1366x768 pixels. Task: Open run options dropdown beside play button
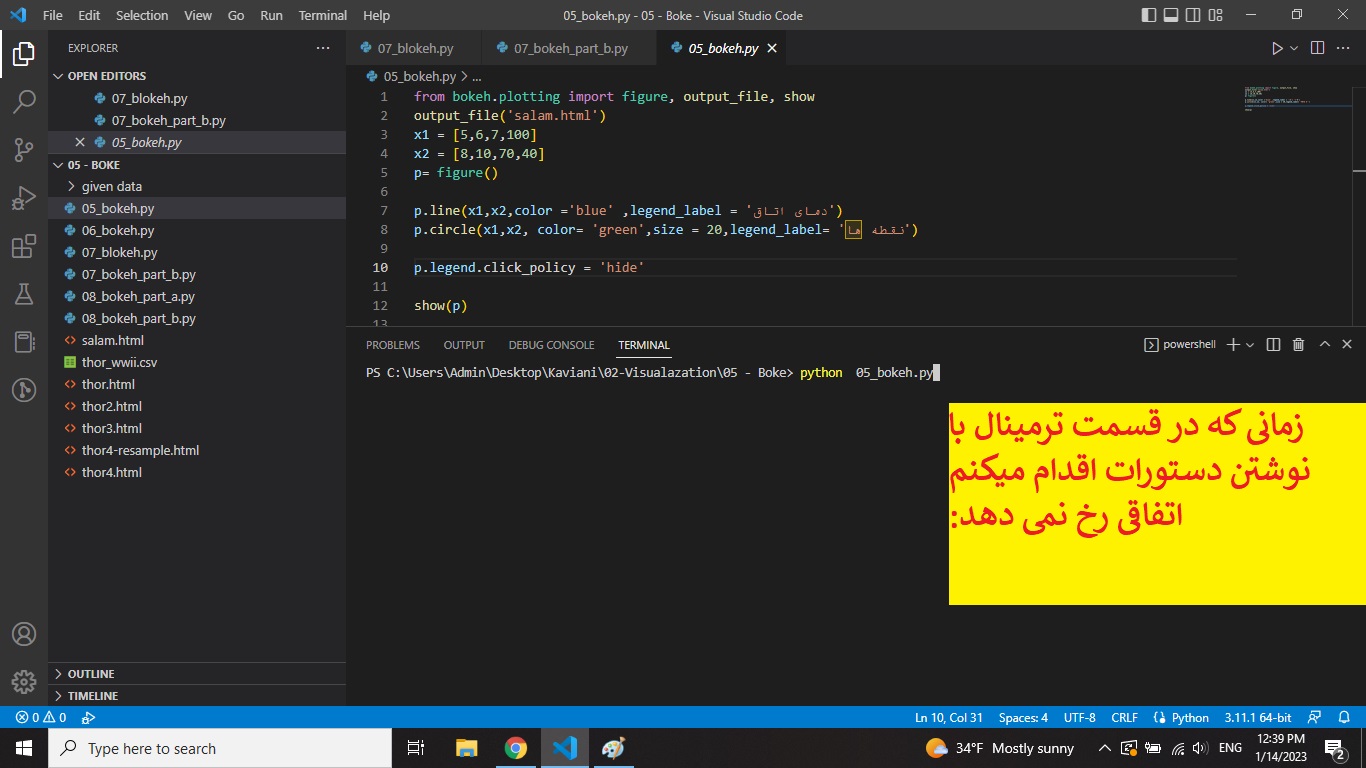pyautogui.click(x=1294, y=48)
